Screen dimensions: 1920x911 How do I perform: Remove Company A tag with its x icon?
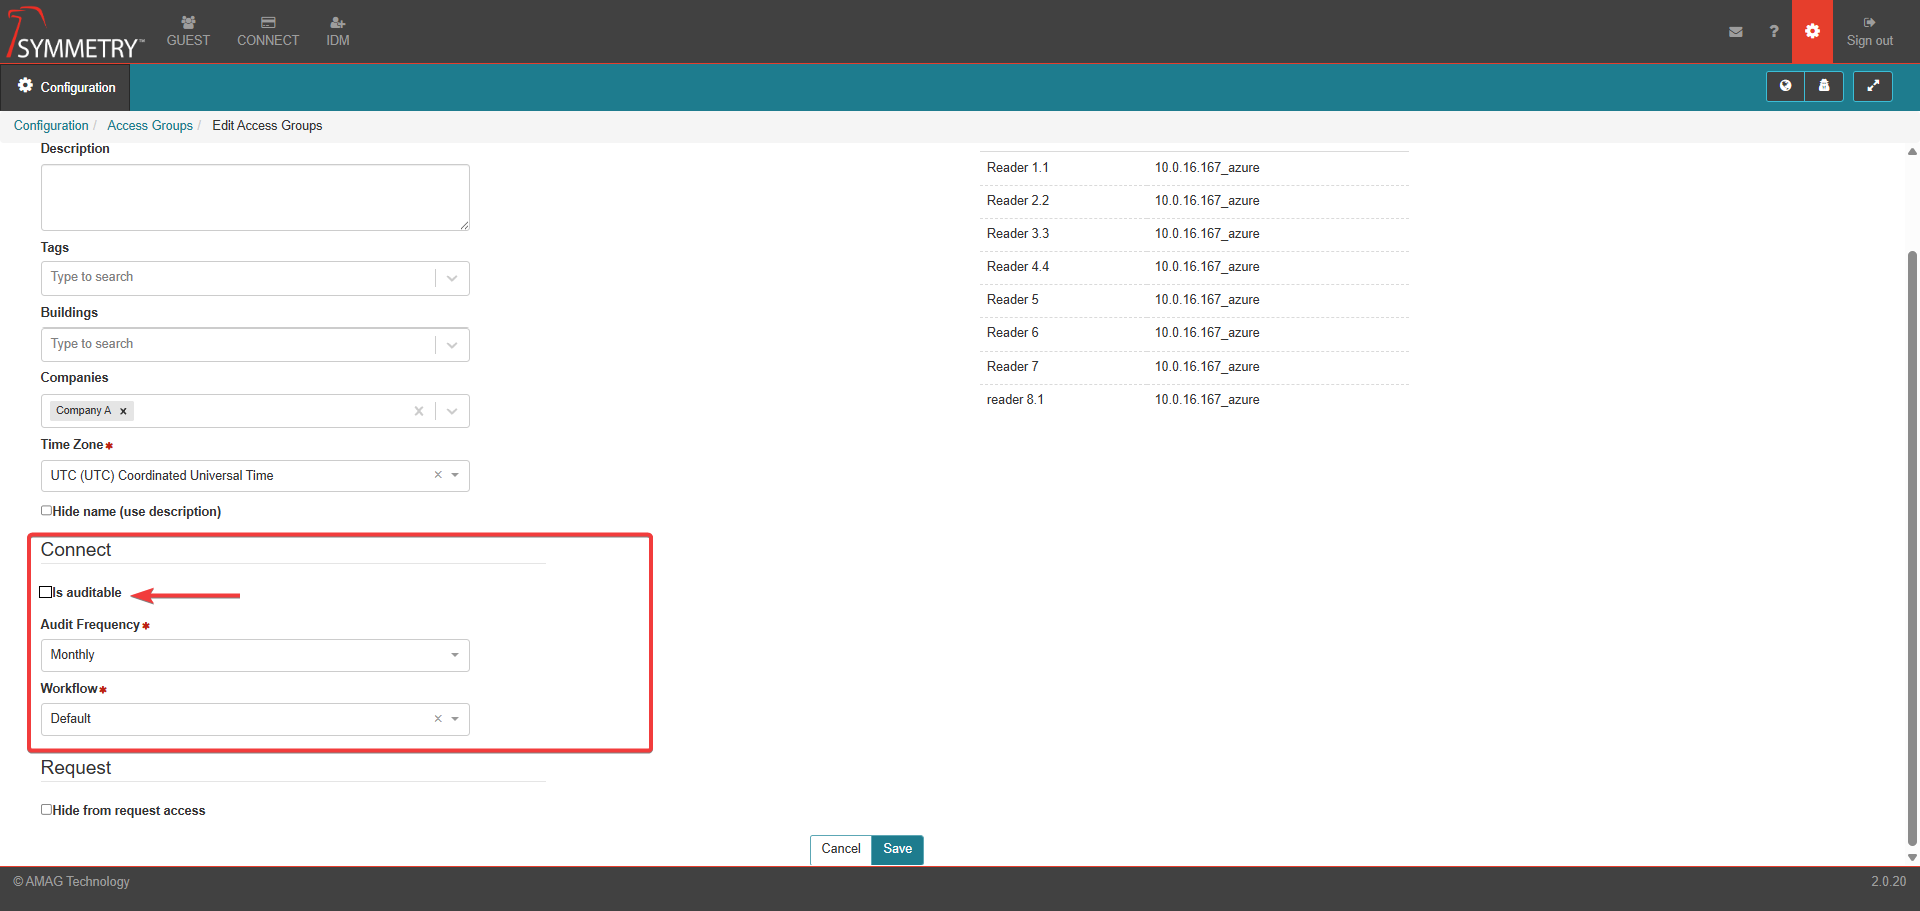click(123, 411)
